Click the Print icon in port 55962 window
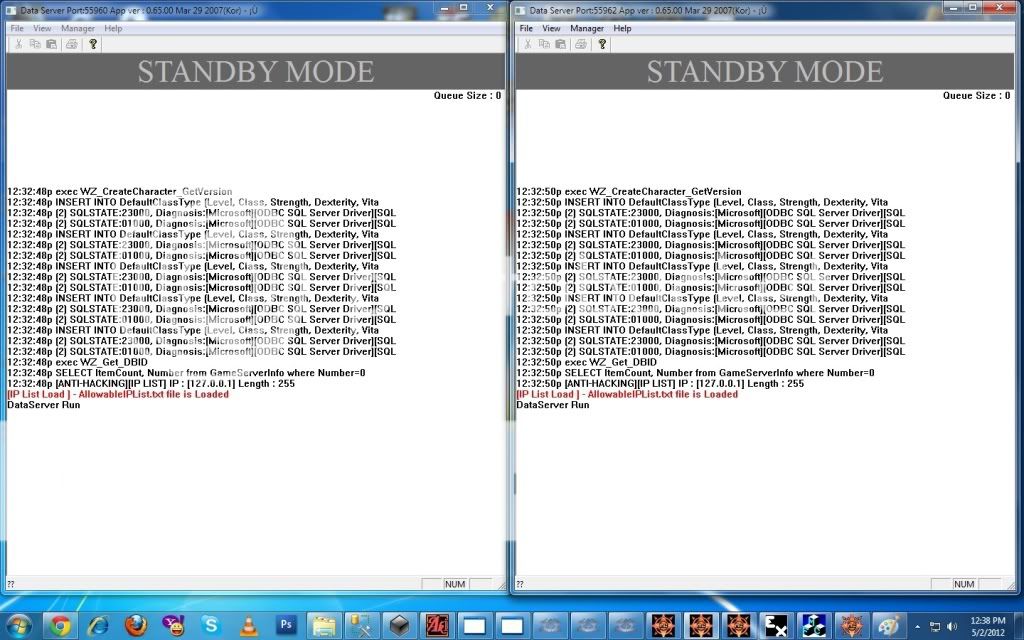This screenshot has height=640, width=1024. (581, 44)
